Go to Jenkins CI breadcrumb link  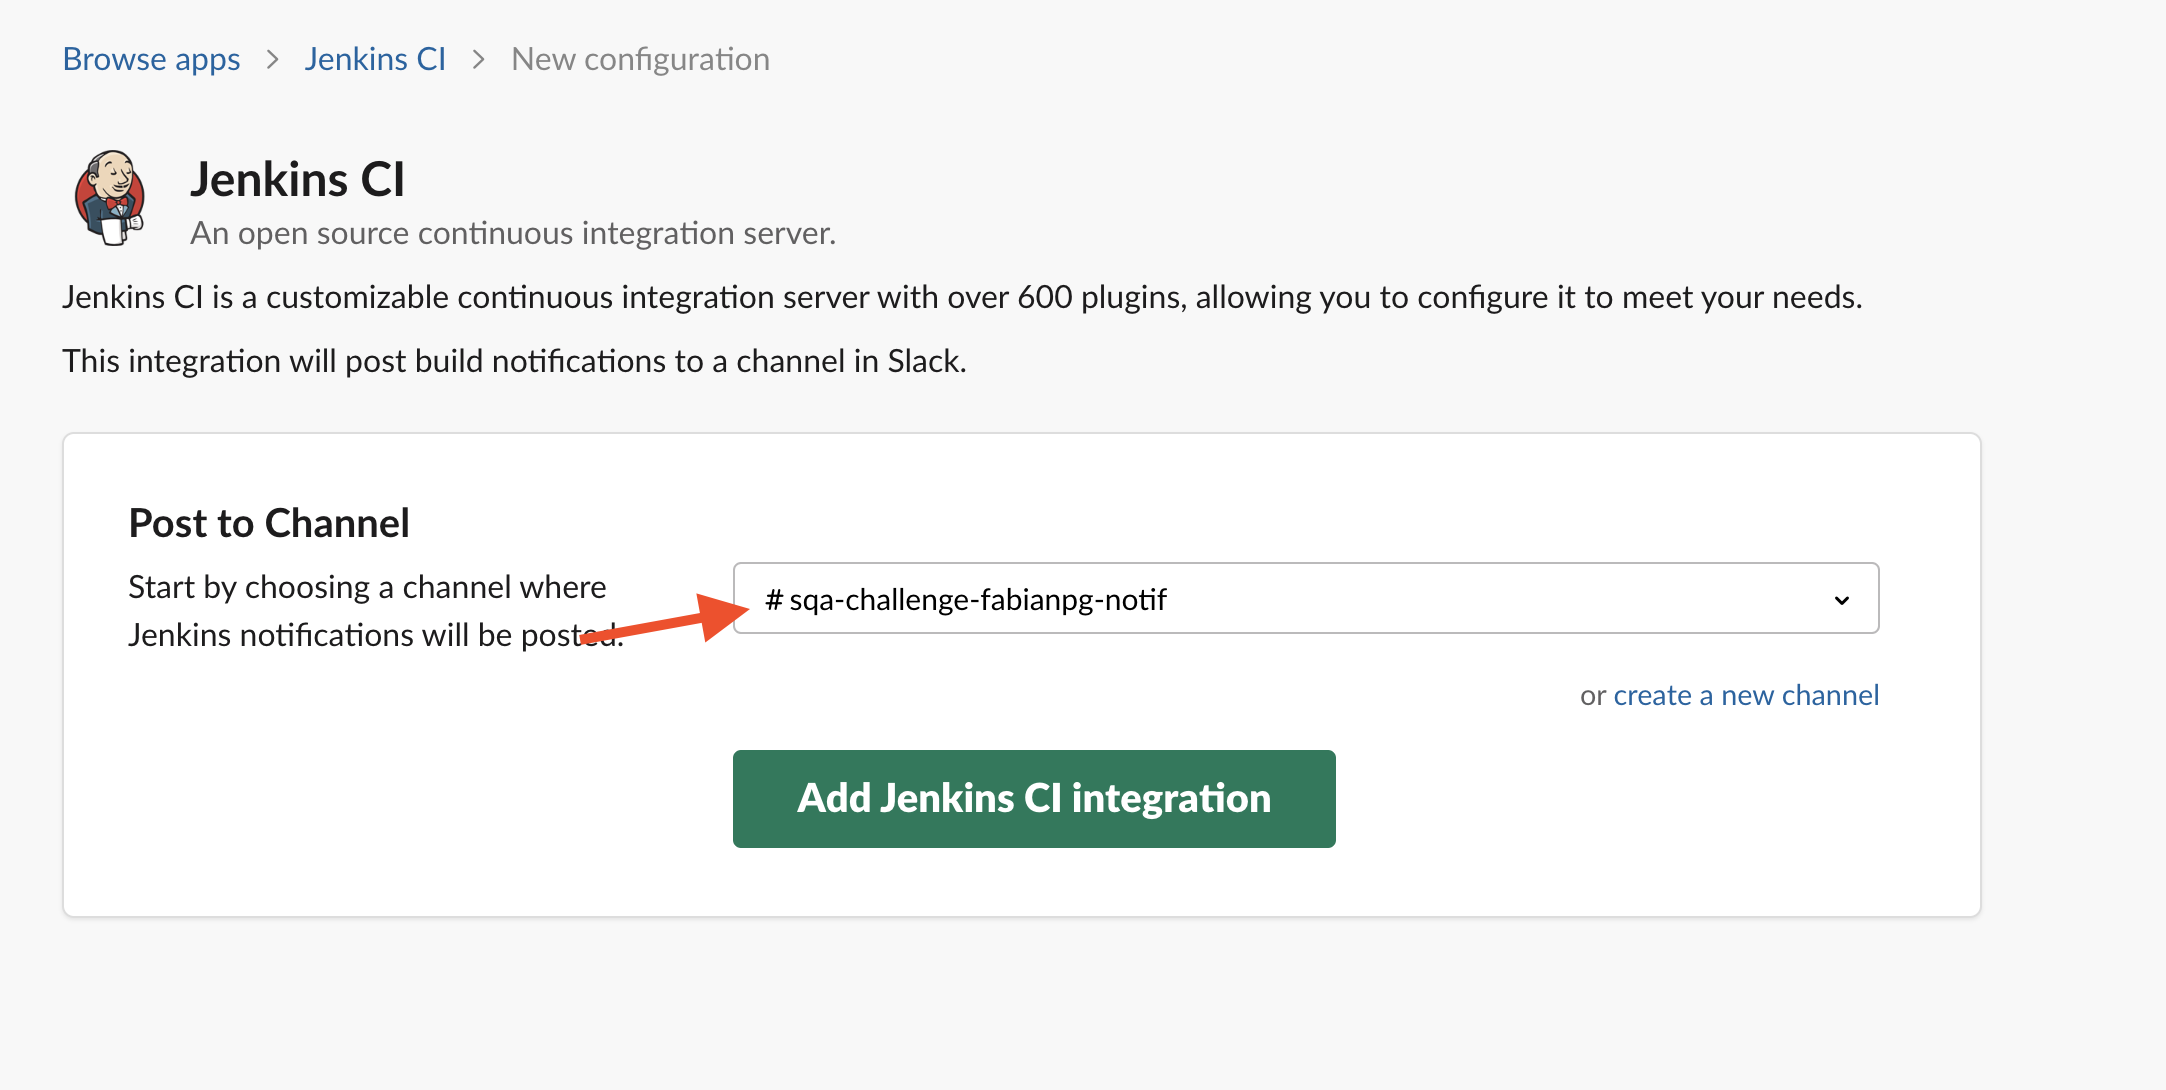click(x=375, y=59)
